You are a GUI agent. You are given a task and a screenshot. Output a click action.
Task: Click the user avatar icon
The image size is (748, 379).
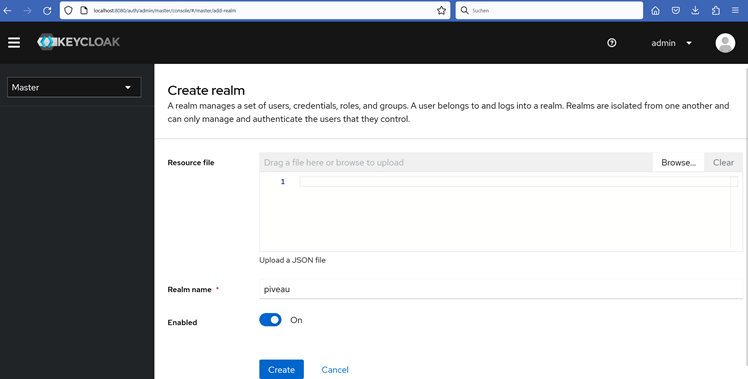[725, 43]
